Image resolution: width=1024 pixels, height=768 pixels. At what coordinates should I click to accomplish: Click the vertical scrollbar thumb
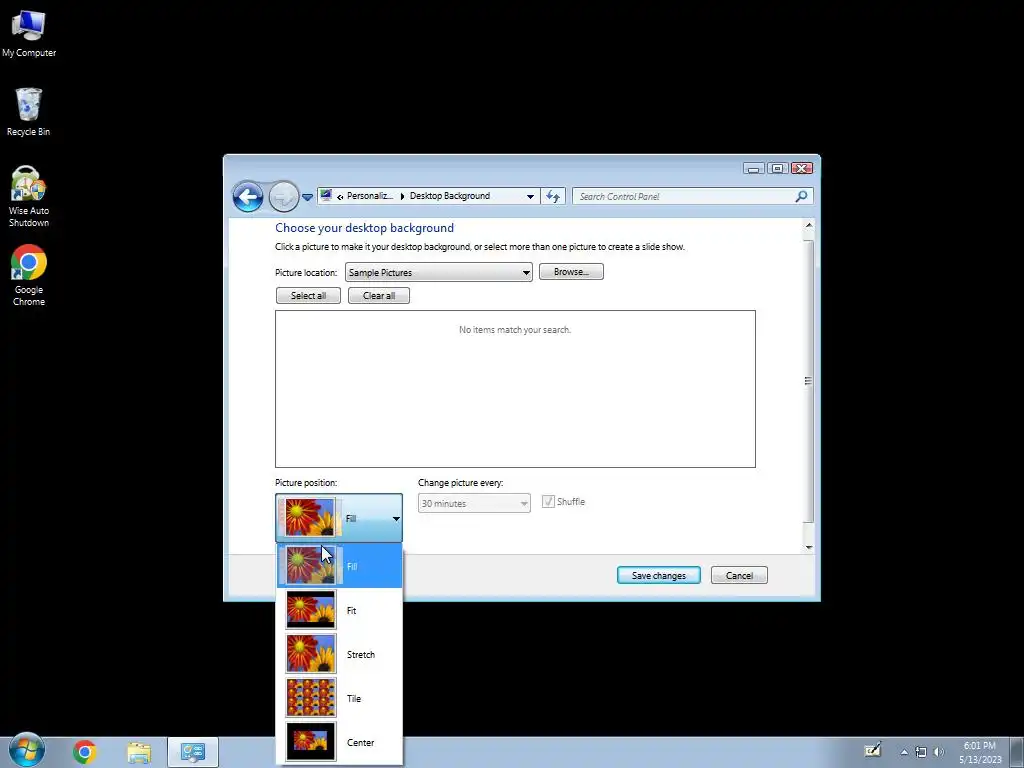click(808, 381)
